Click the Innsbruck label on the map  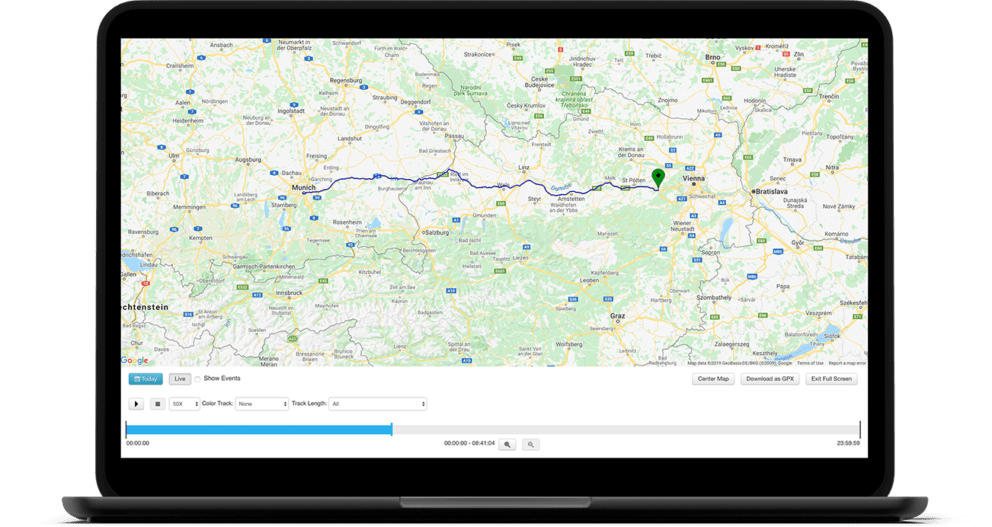pyautogui.click(x=288, y=293)
